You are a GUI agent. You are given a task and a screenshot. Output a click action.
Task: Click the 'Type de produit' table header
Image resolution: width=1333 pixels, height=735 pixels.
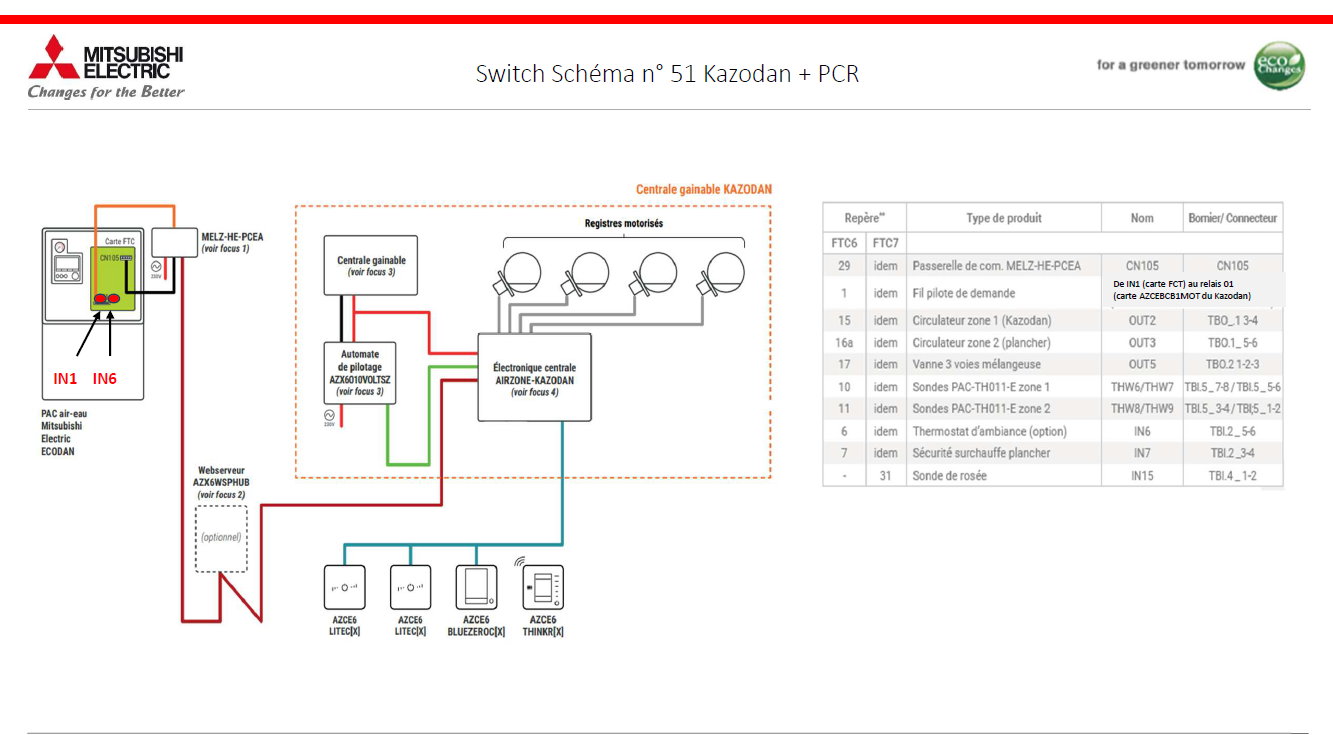pos(1004,218)
